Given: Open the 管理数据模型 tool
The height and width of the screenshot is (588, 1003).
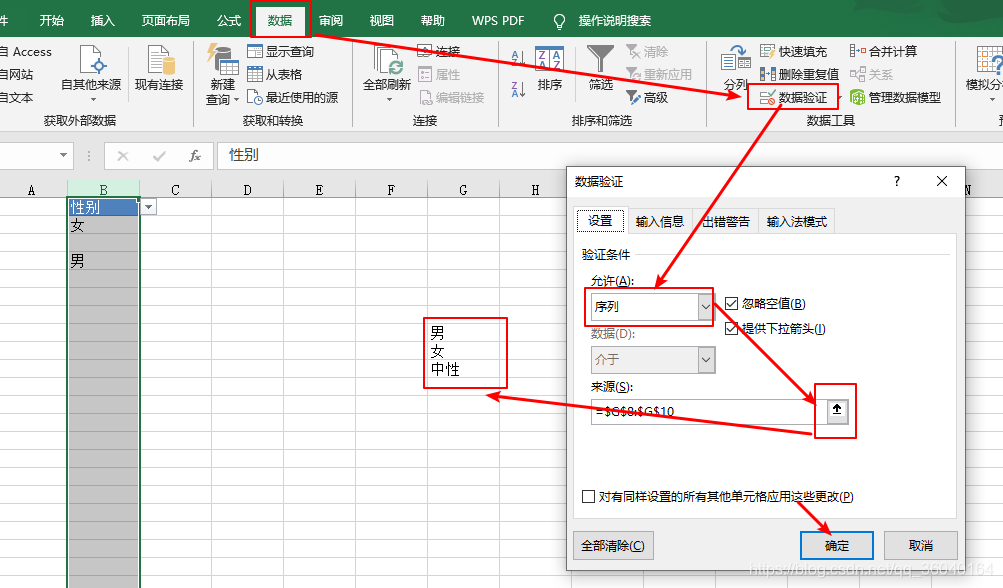Looking at the screenshot, I should pos(905,97).
